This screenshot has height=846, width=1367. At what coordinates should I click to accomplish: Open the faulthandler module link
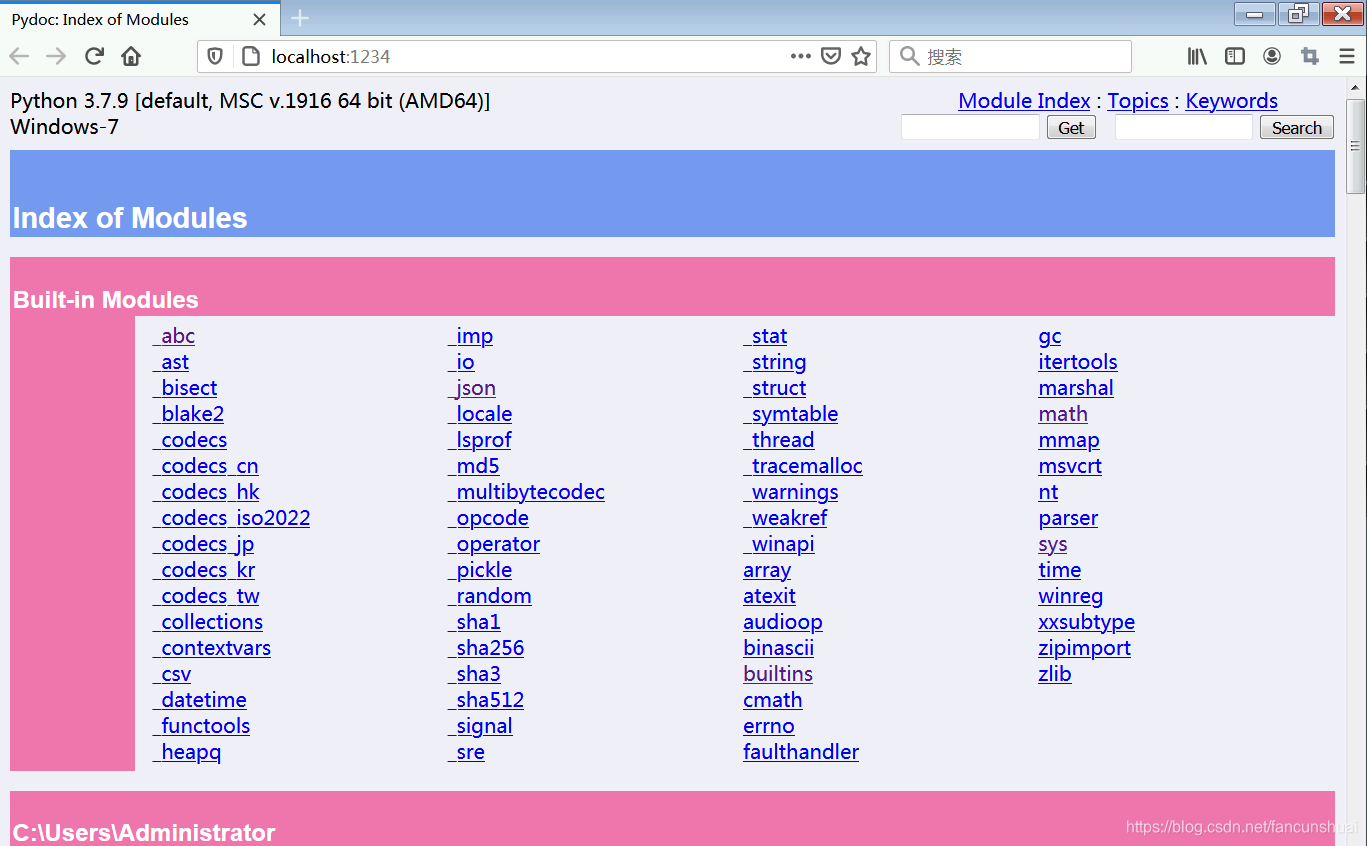[801, 752]
